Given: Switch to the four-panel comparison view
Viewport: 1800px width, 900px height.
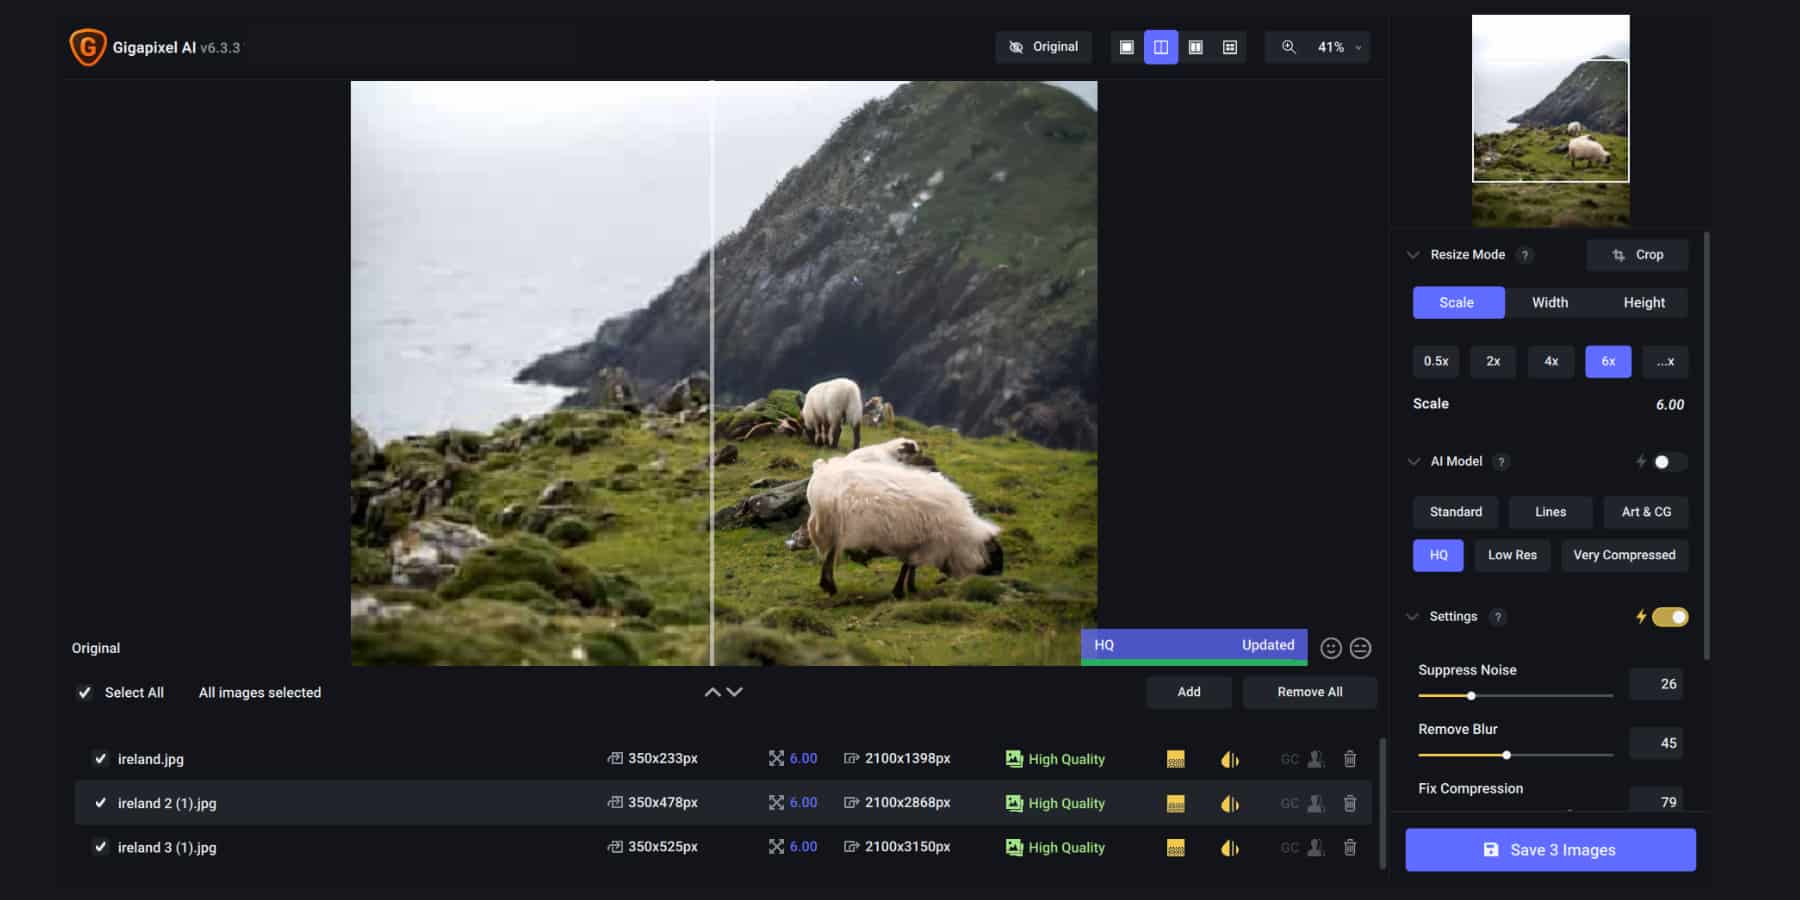Looking at the screenshot, I should 1230,46.
